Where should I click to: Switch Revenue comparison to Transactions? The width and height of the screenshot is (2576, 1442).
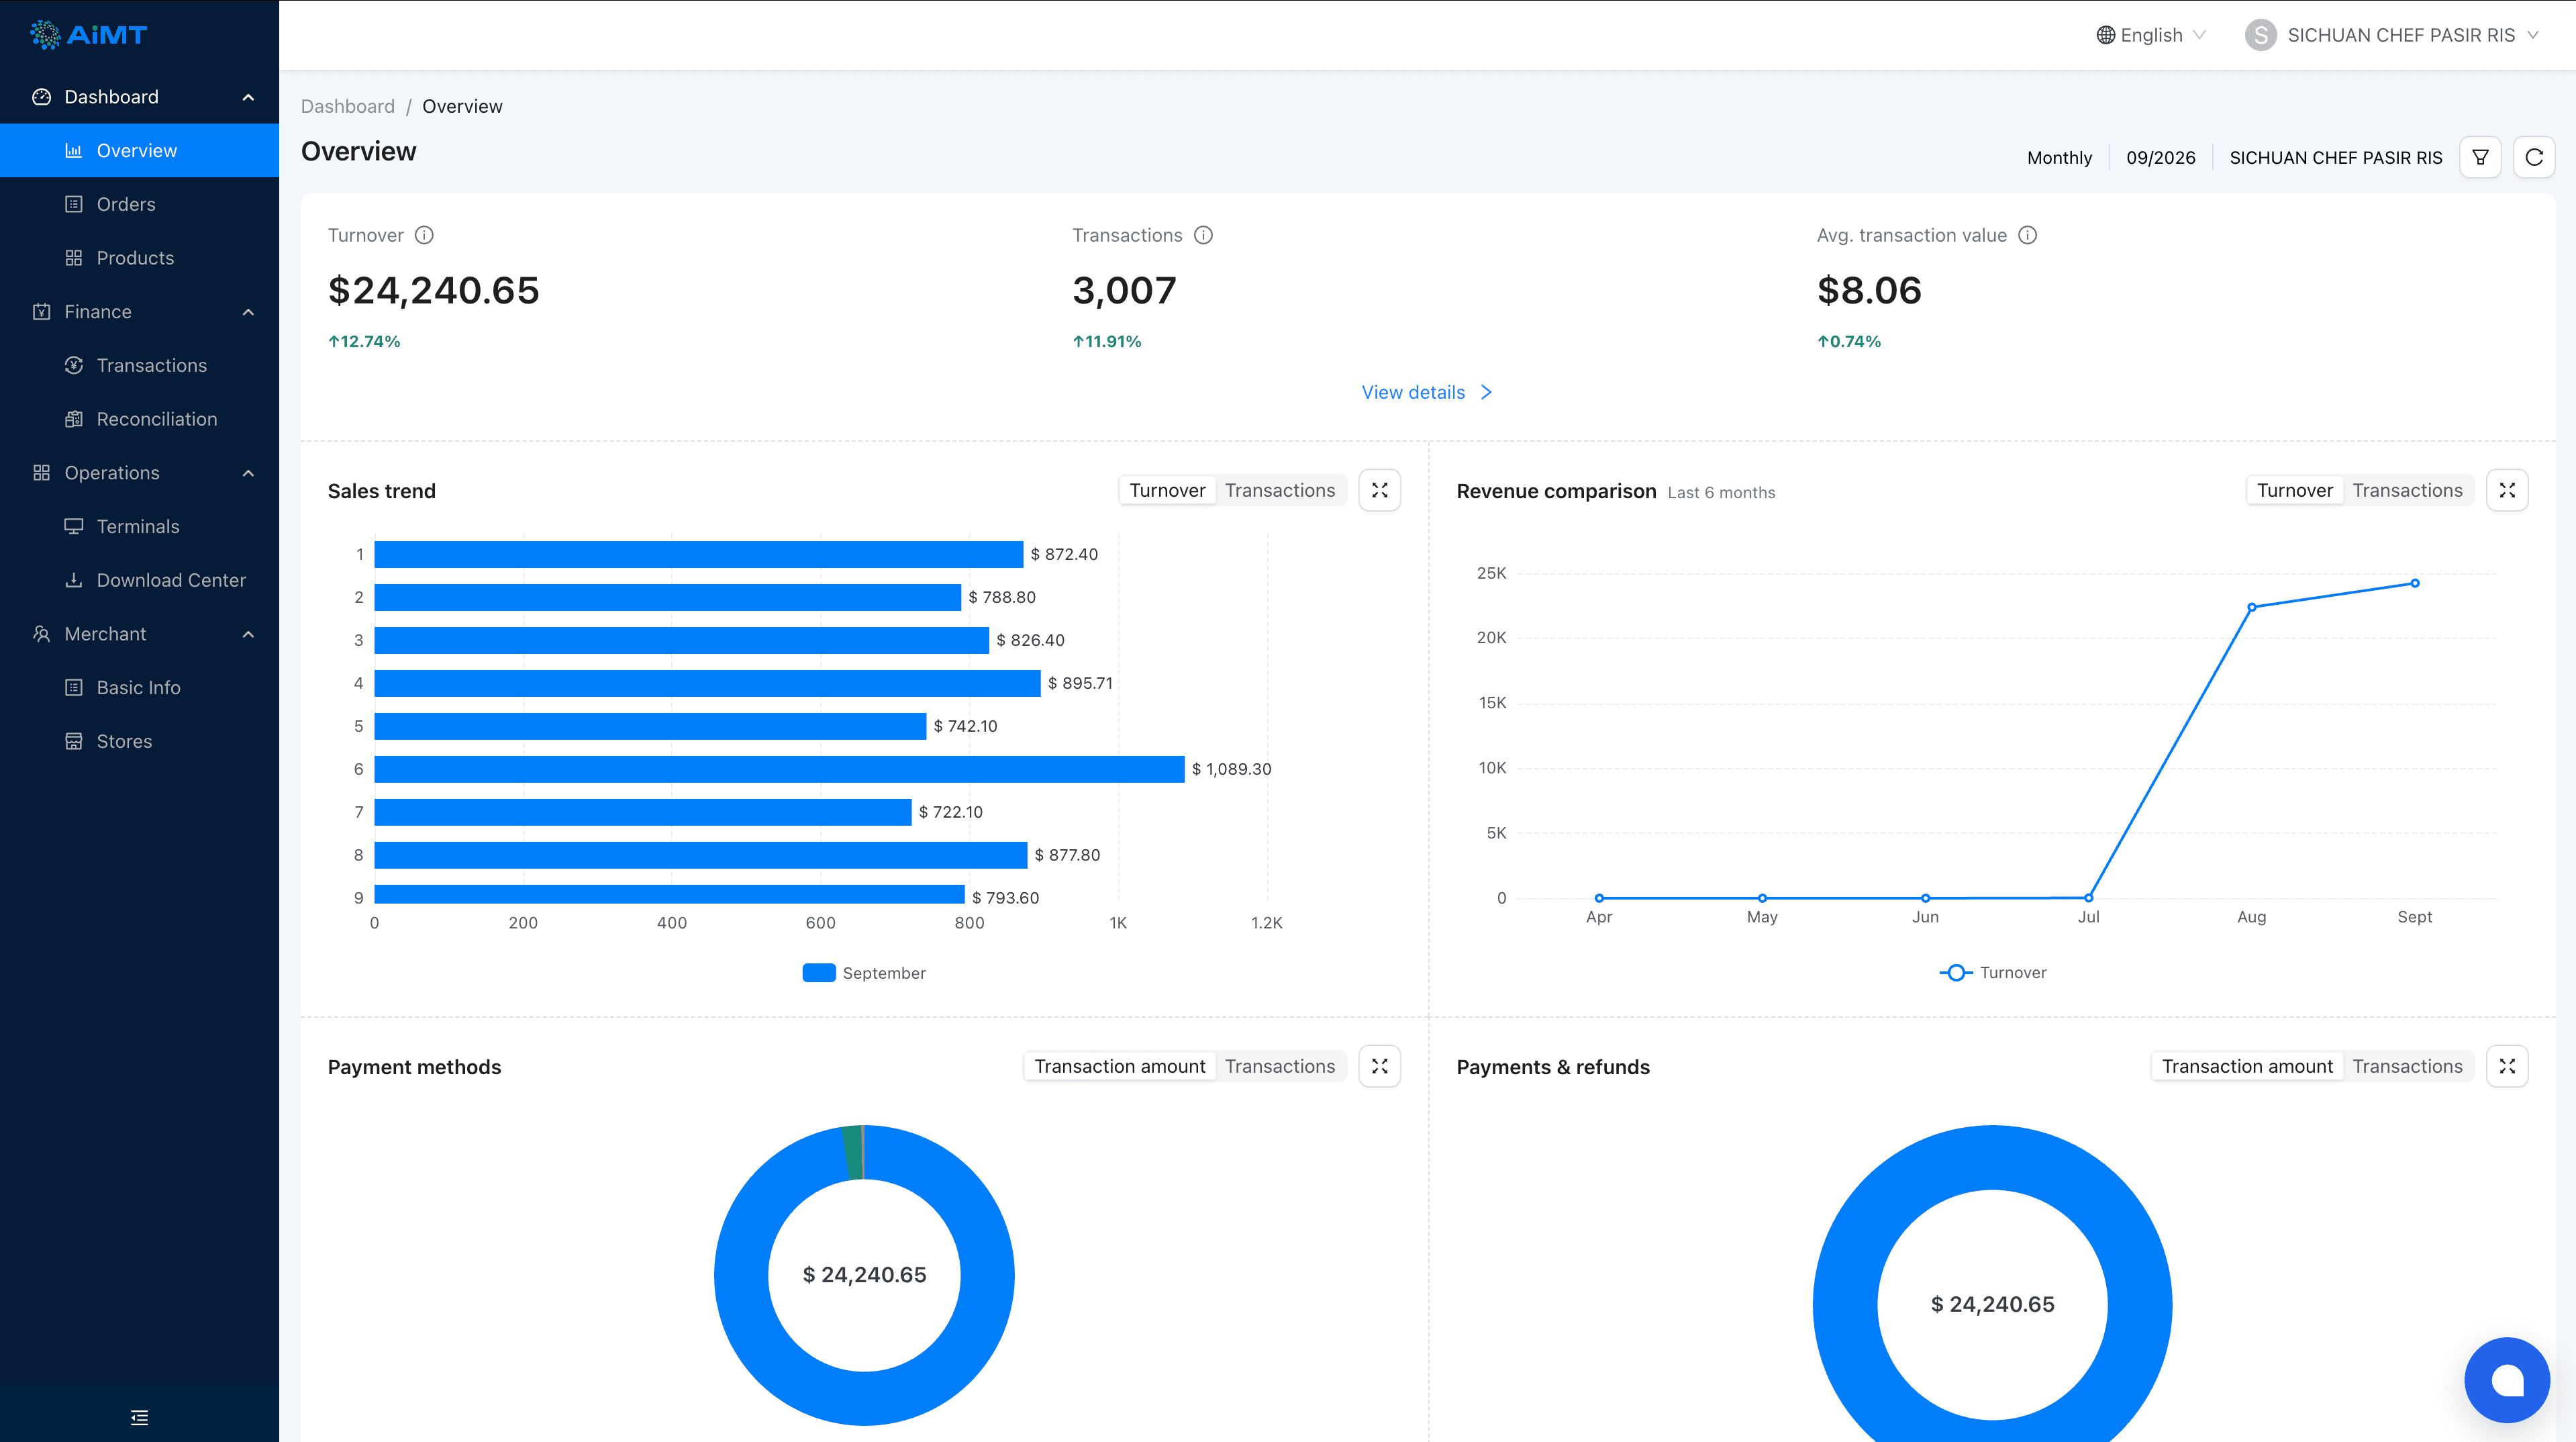click(2407, 490)
